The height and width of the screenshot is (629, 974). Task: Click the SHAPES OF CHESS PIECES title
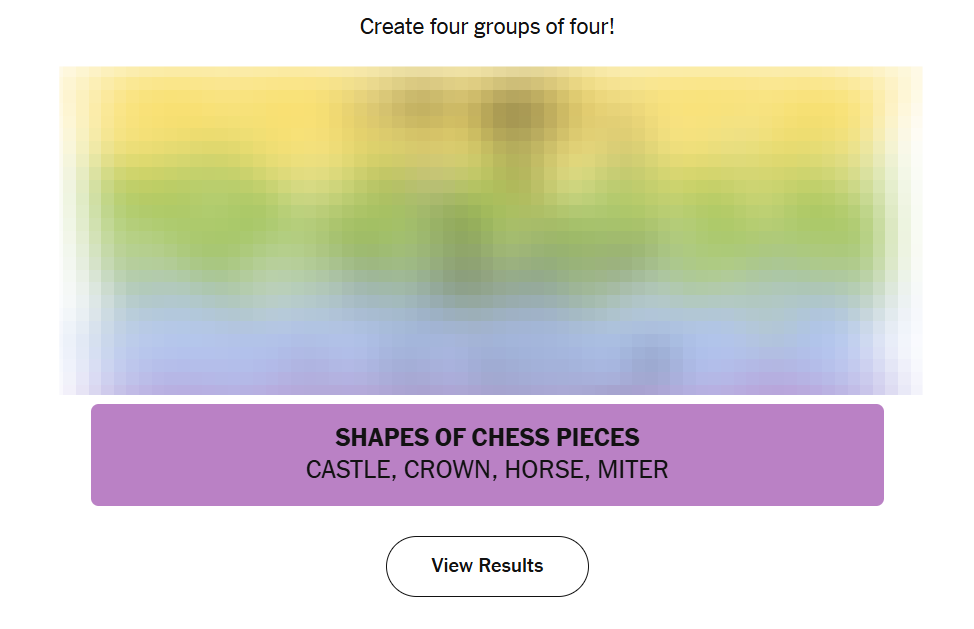click(487, 438)
